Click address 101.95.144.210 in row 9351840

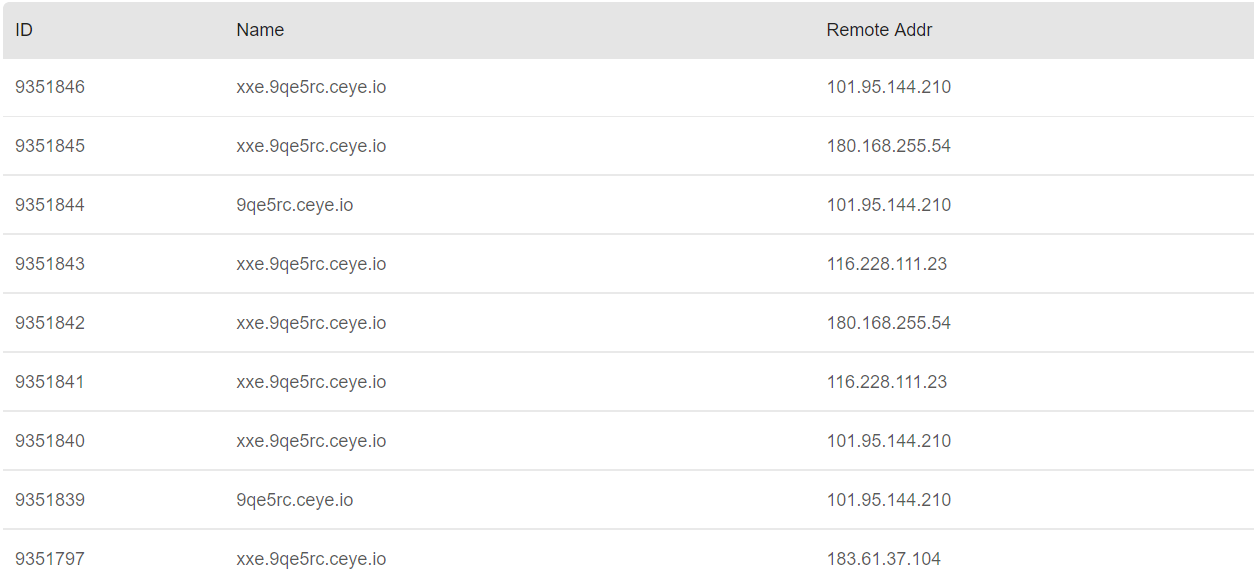(x=889, y=441)
